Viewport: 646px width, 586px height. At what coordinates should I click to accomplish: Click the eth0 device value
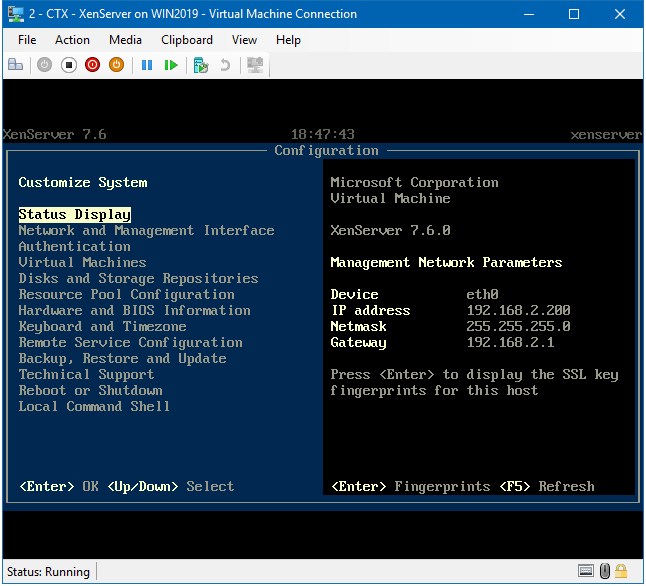point(482,294)
